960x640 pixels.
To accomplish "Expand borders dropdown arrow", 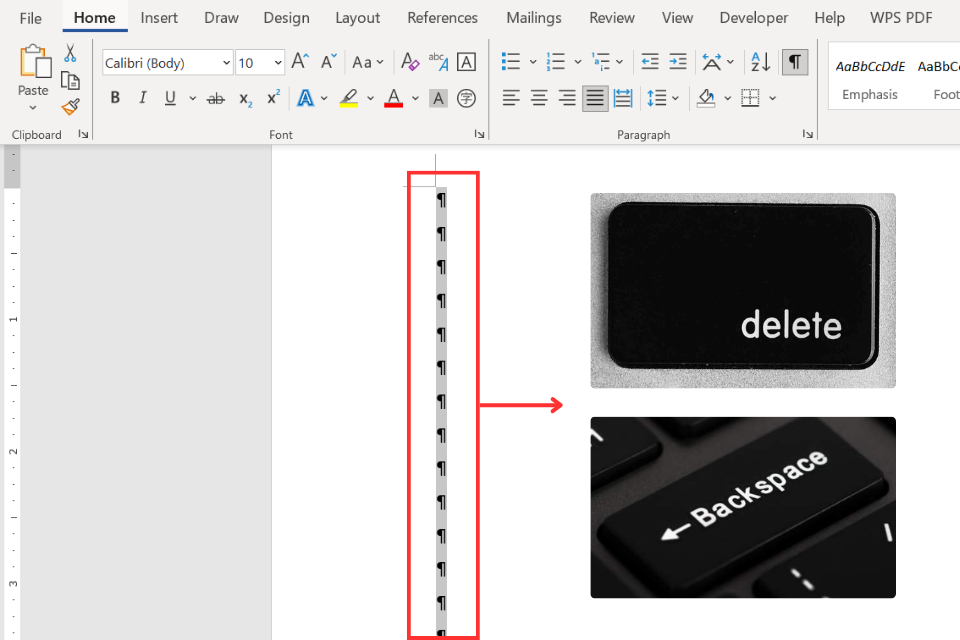I will pyautogui.click(x=773, y=98).
